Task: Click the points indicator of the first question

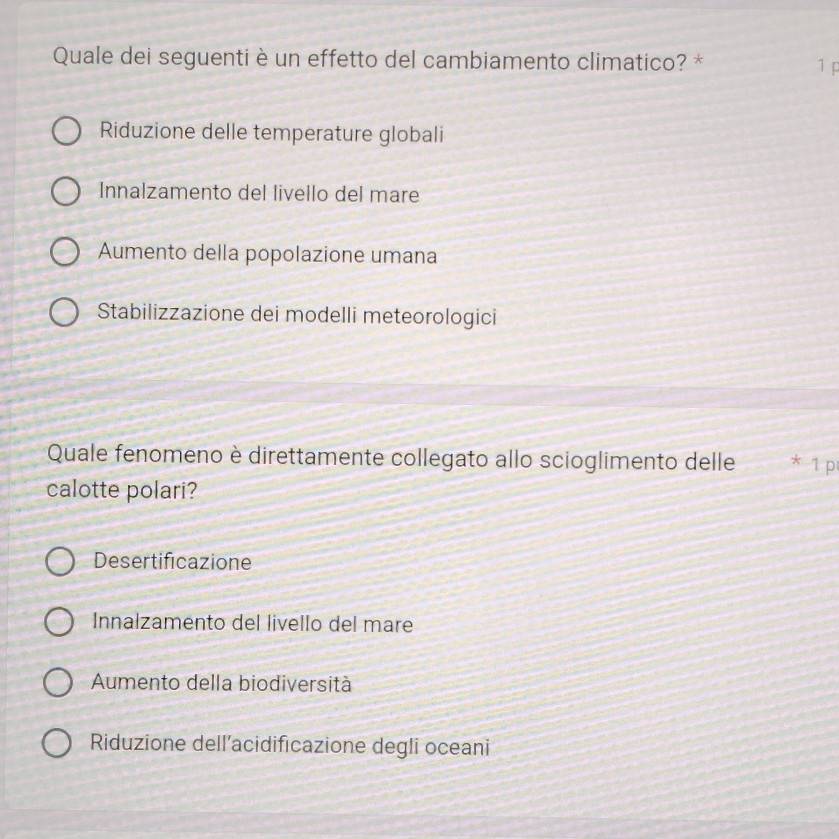Action: coord(826,66)
